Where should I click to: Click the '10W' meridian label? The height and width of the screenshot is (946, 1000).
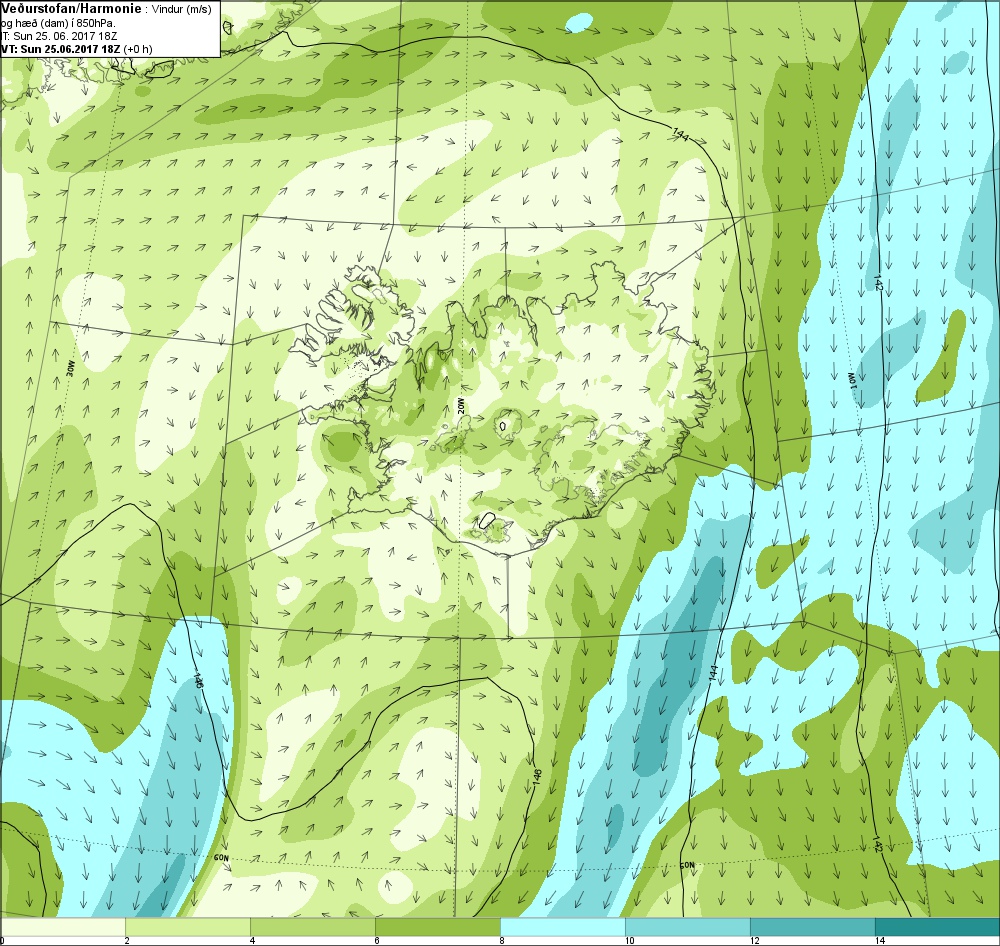point(851,380)
